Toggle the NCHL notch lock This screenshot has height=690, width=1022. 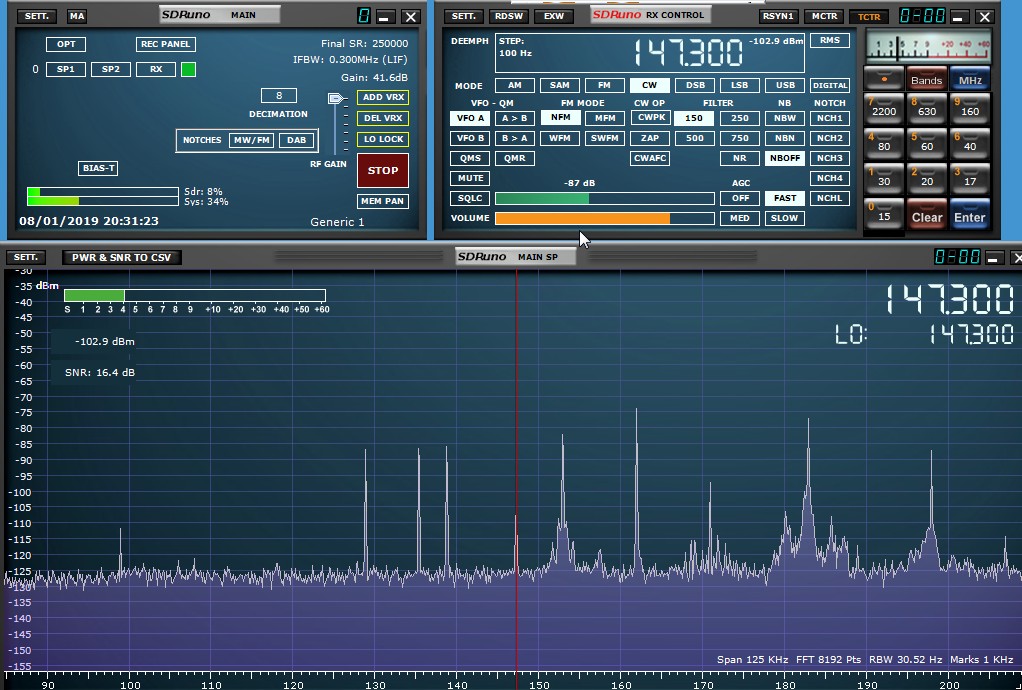[x=830, y=198]
